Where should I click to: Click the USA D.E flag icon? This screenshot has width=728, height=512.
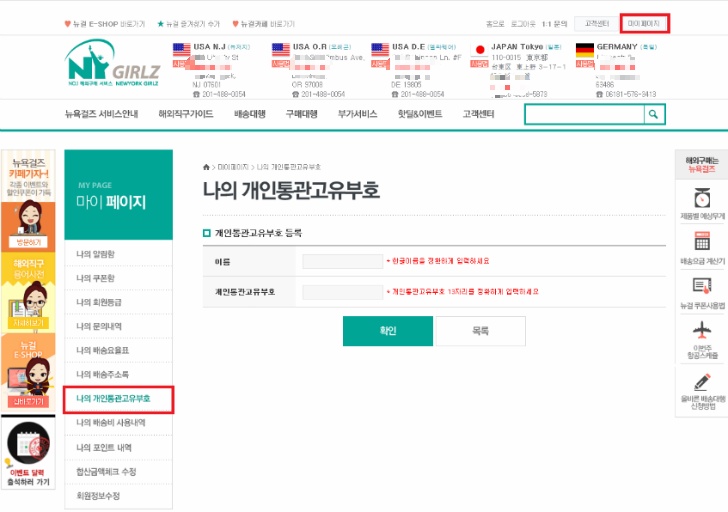pos(380,49)
